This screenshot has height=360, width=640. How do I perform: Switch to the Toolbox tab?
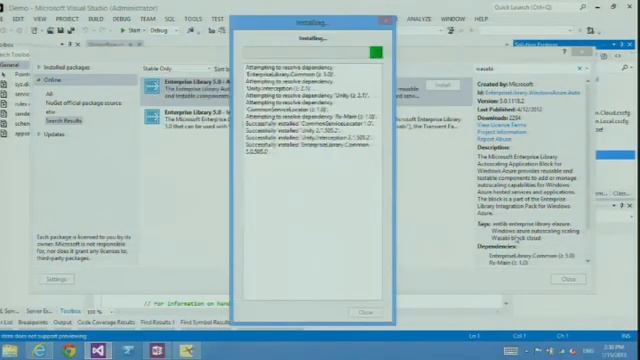tap(70, 311)
